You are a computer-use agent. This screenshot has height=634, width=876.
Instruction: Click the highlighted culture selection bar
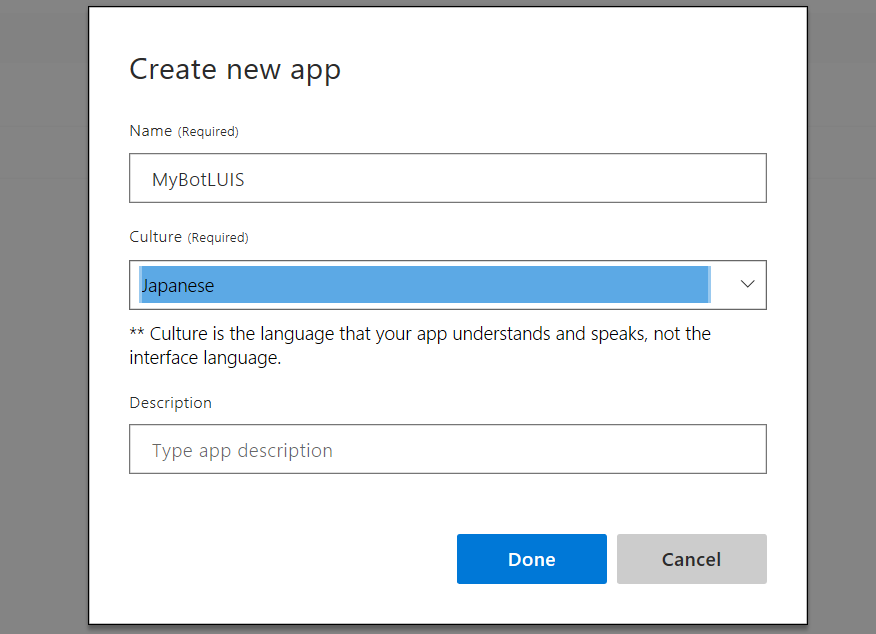click(420, 285)
